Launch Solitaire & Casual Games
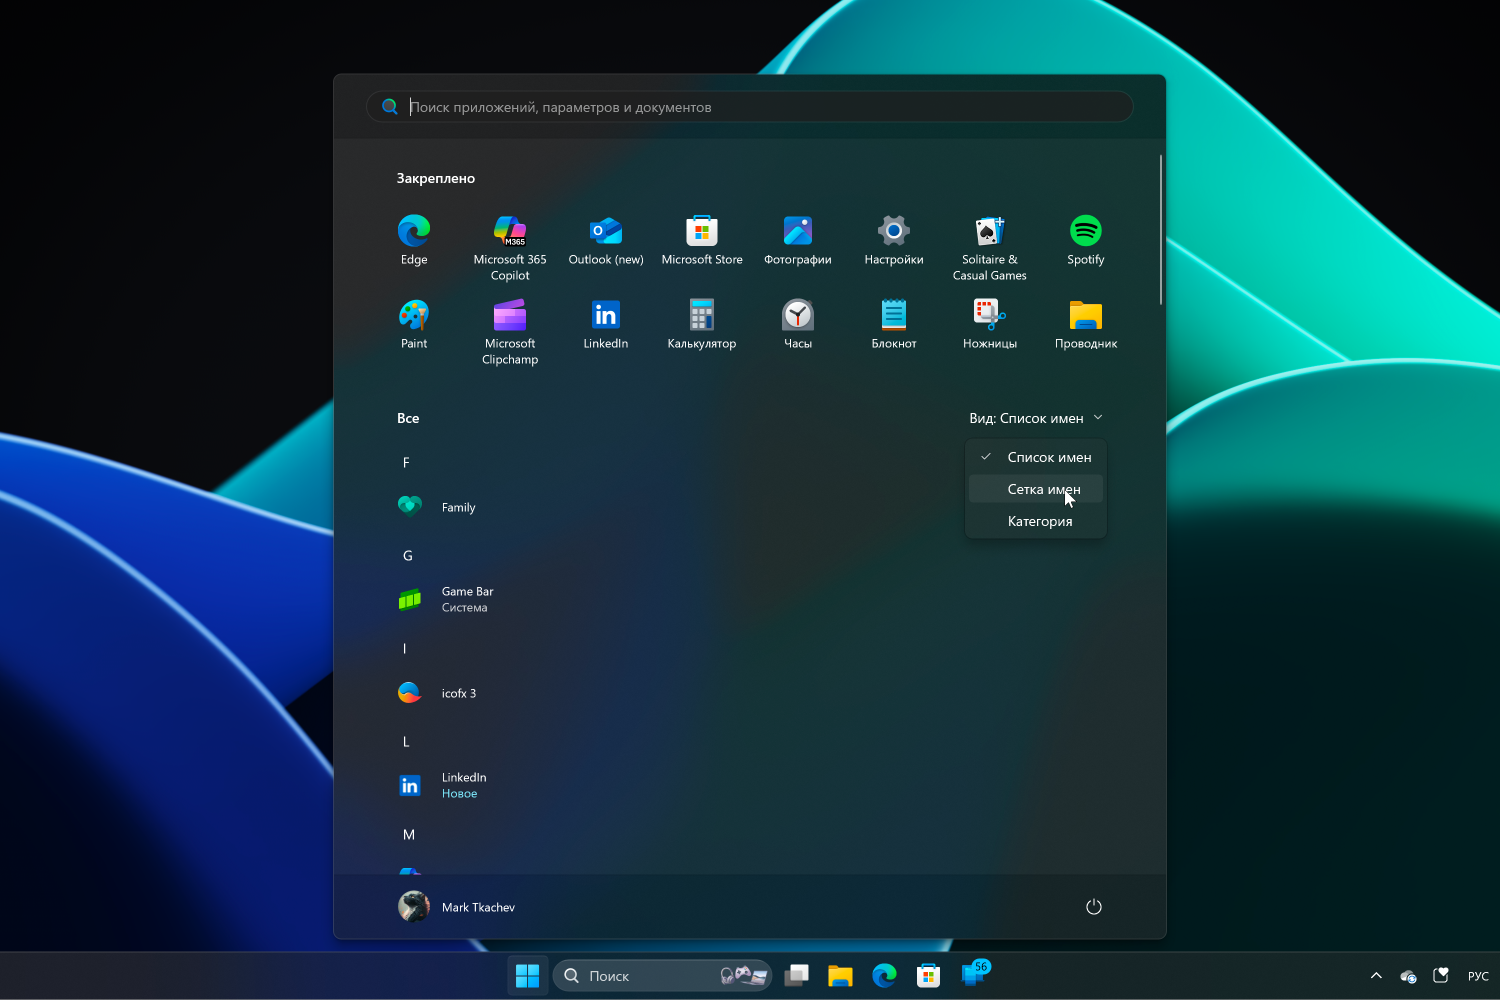Screen dimensions: 1500x1000 pos(990,248)
